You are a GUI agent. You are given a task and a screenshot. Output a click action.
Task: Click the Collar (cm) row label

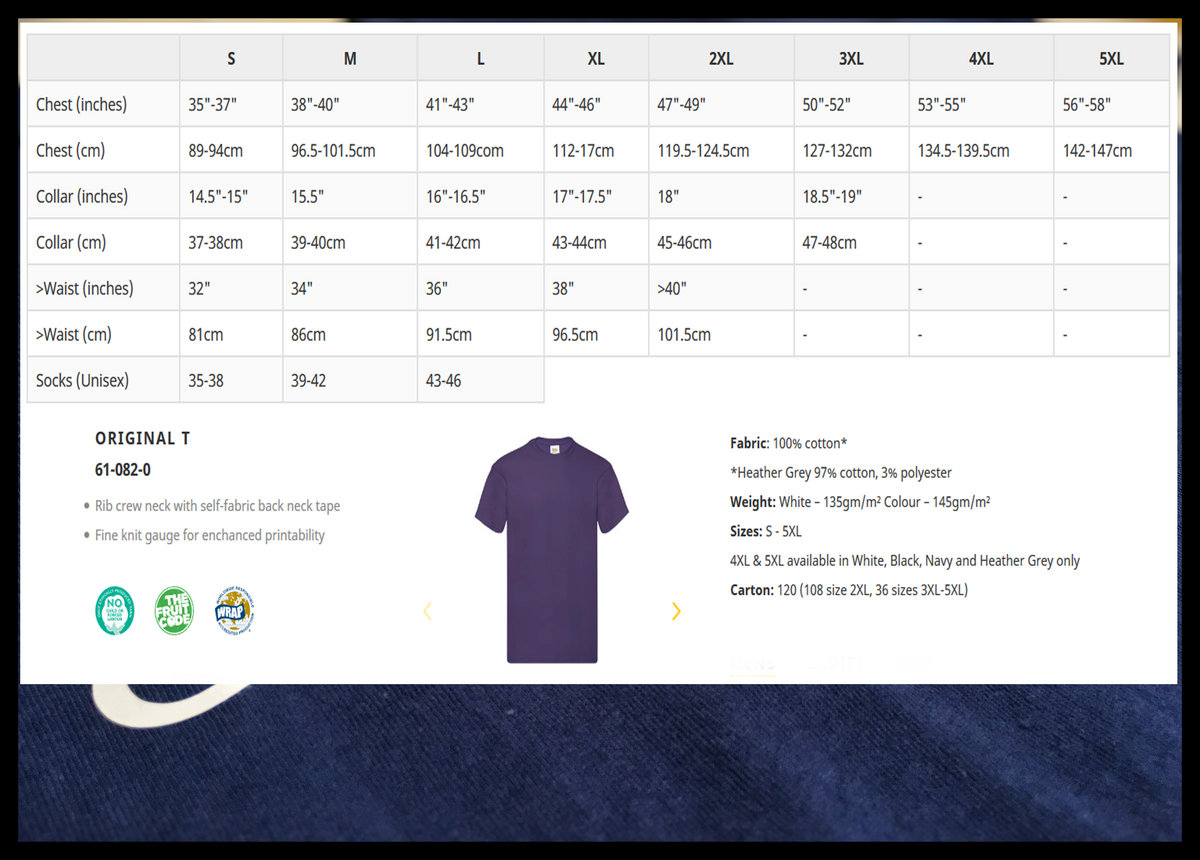(71, 242)
